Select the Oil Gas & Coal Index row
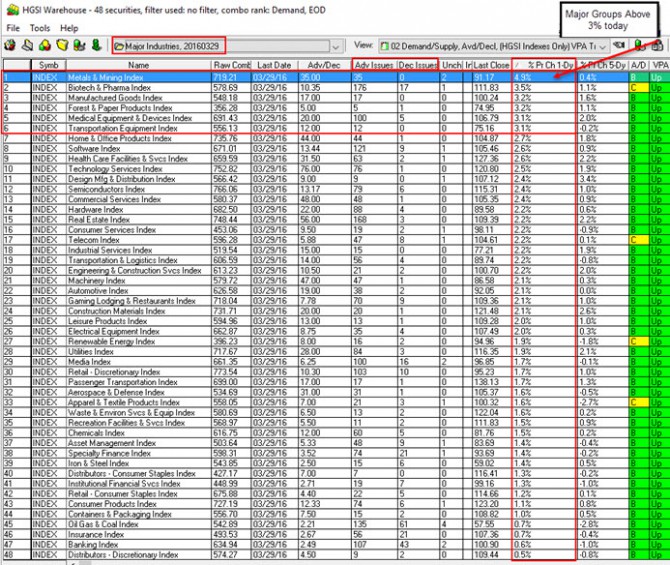This screenshot has height=565, width=670. click(336, 524)
